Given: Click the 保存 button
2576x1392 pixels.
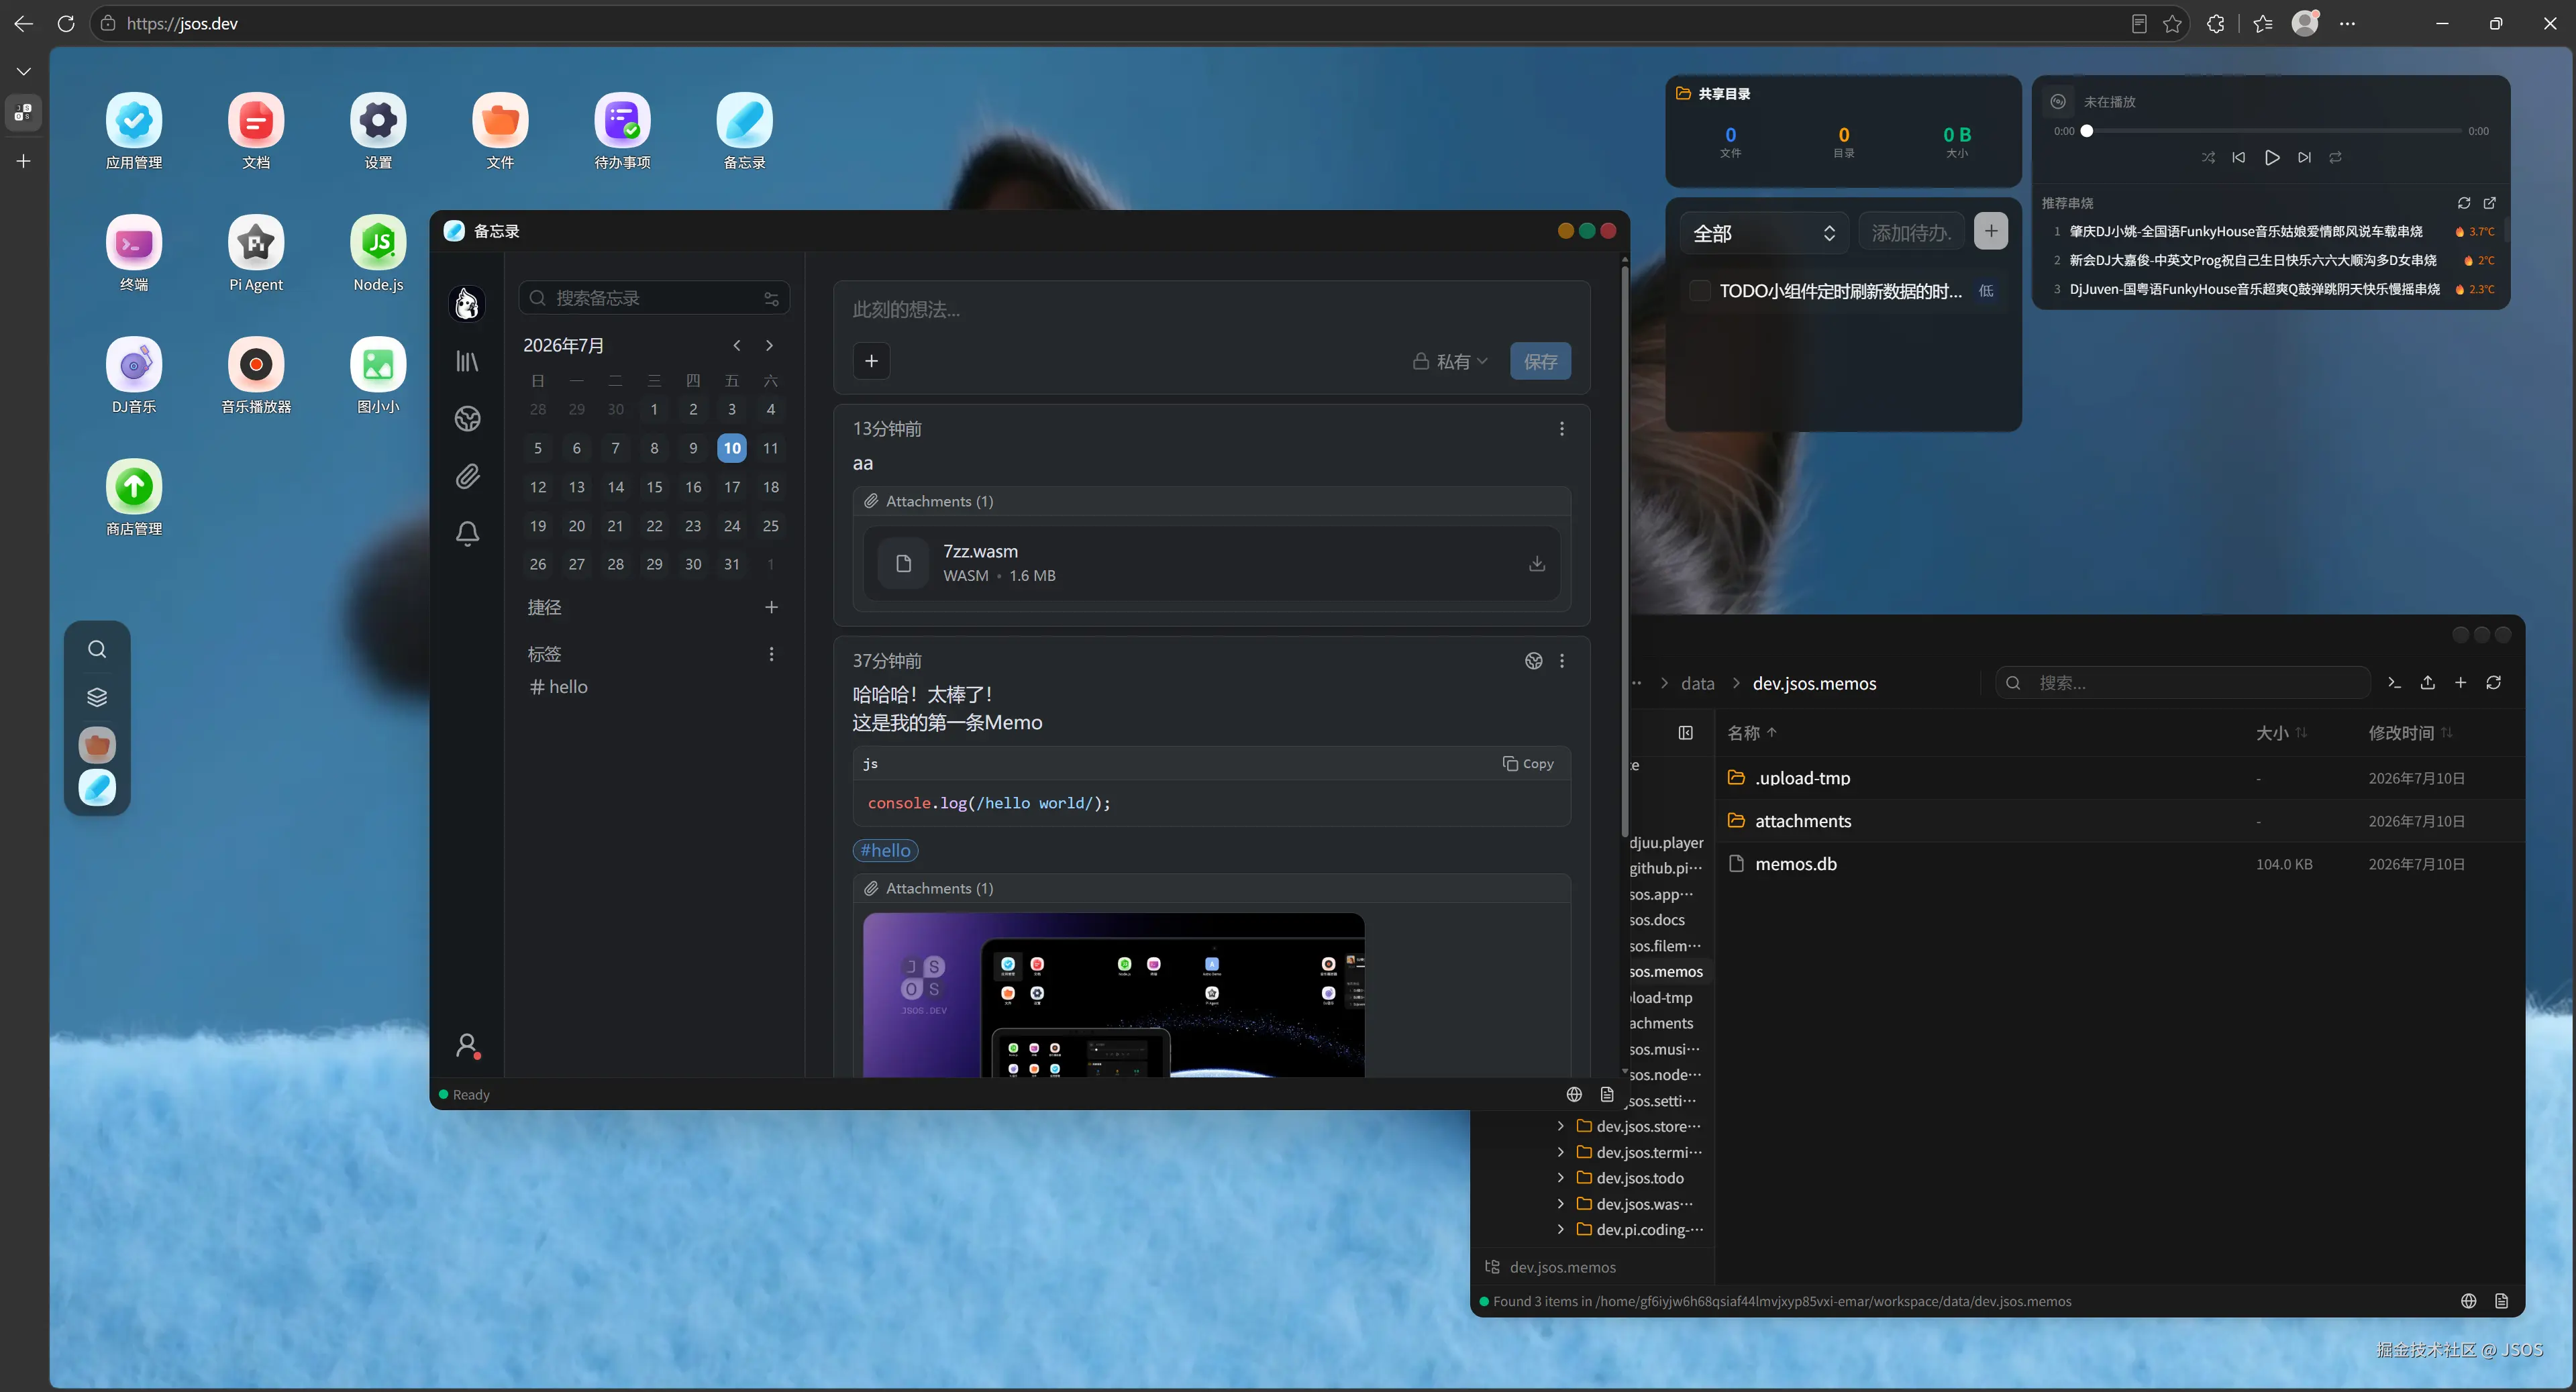Looking at the screenshot, I should (x=1540, y=361).
